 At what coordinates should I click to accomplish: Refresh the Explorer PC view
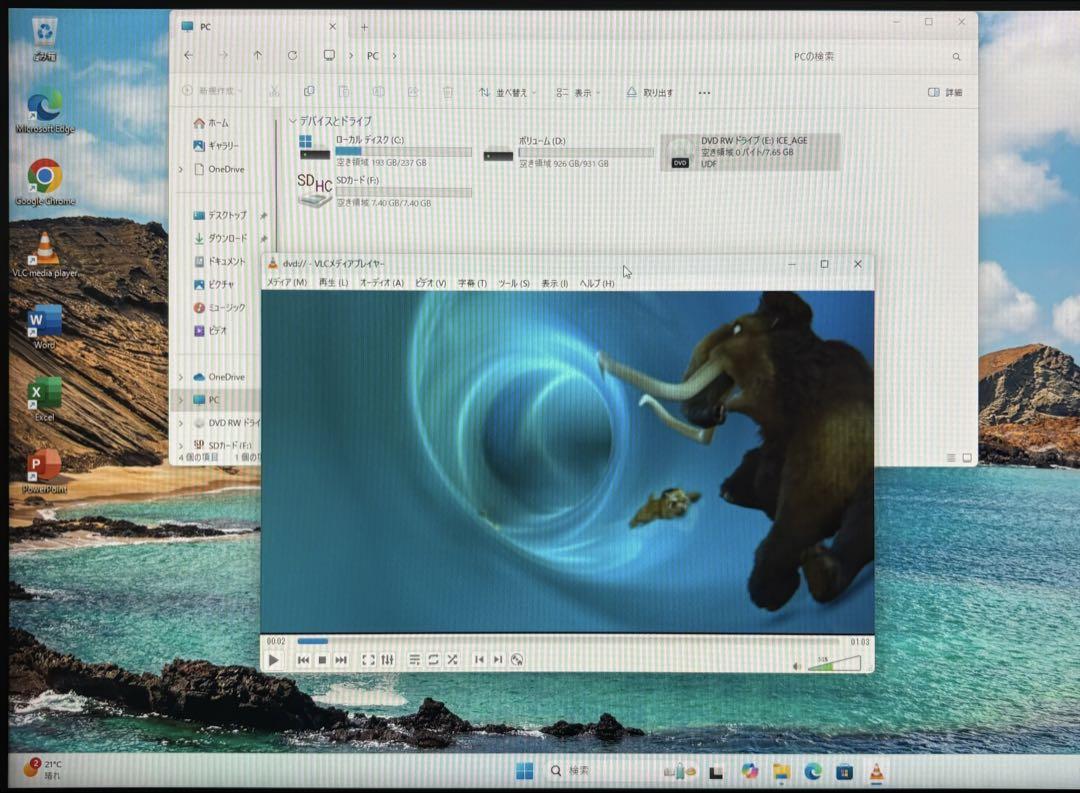[x=292, y=55]
